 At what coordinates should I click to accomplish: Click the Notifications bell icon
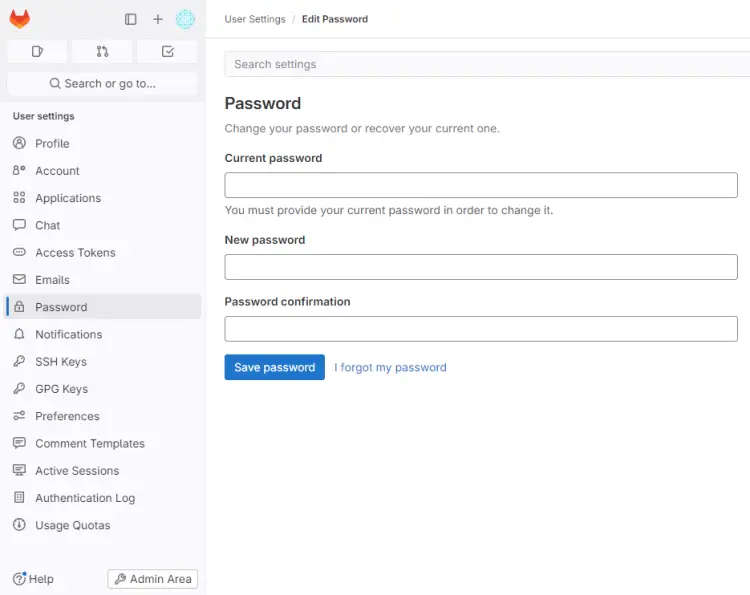[19, 334]
